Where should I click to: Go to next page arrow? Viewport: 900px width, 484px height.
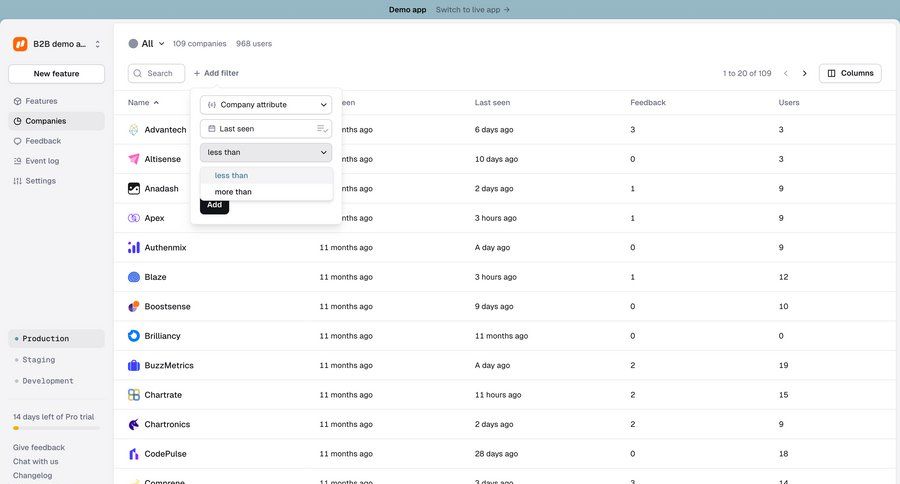pos(805,73)
